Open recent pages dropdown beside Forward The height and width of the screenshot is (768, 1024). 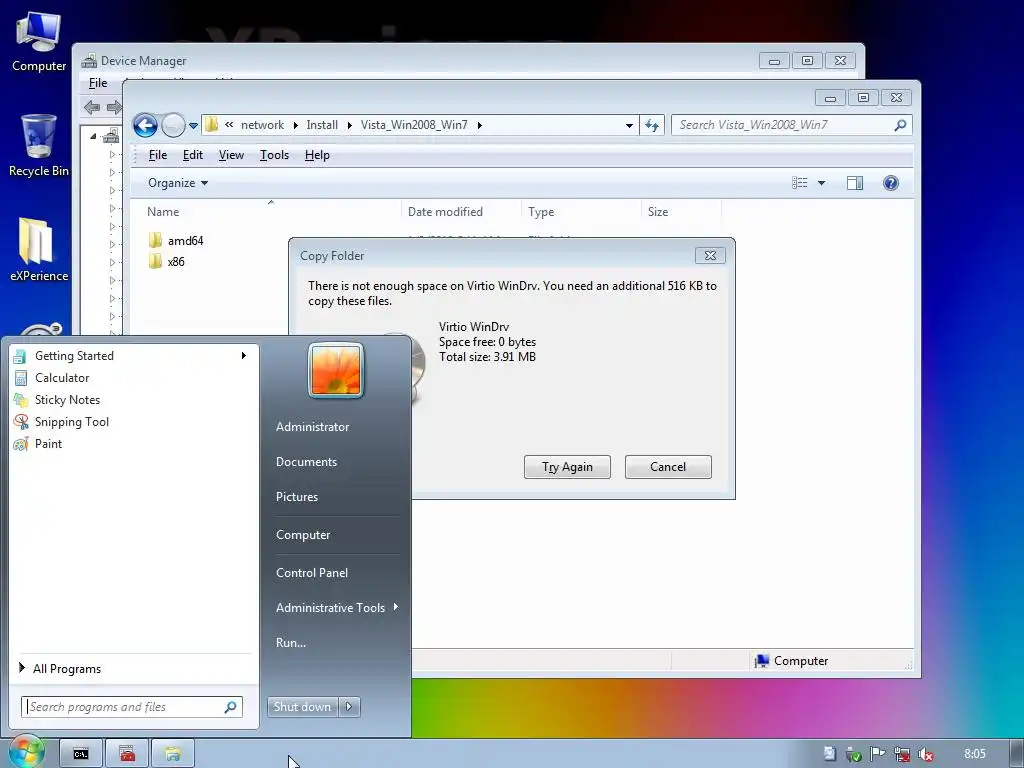193,125
